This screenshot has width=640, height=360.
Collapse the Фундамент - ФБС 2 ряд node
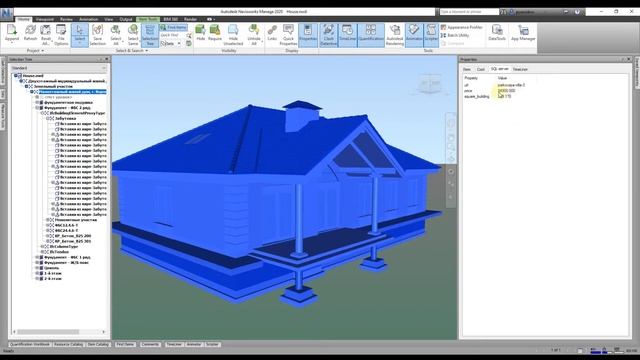(x=37, y=108)
